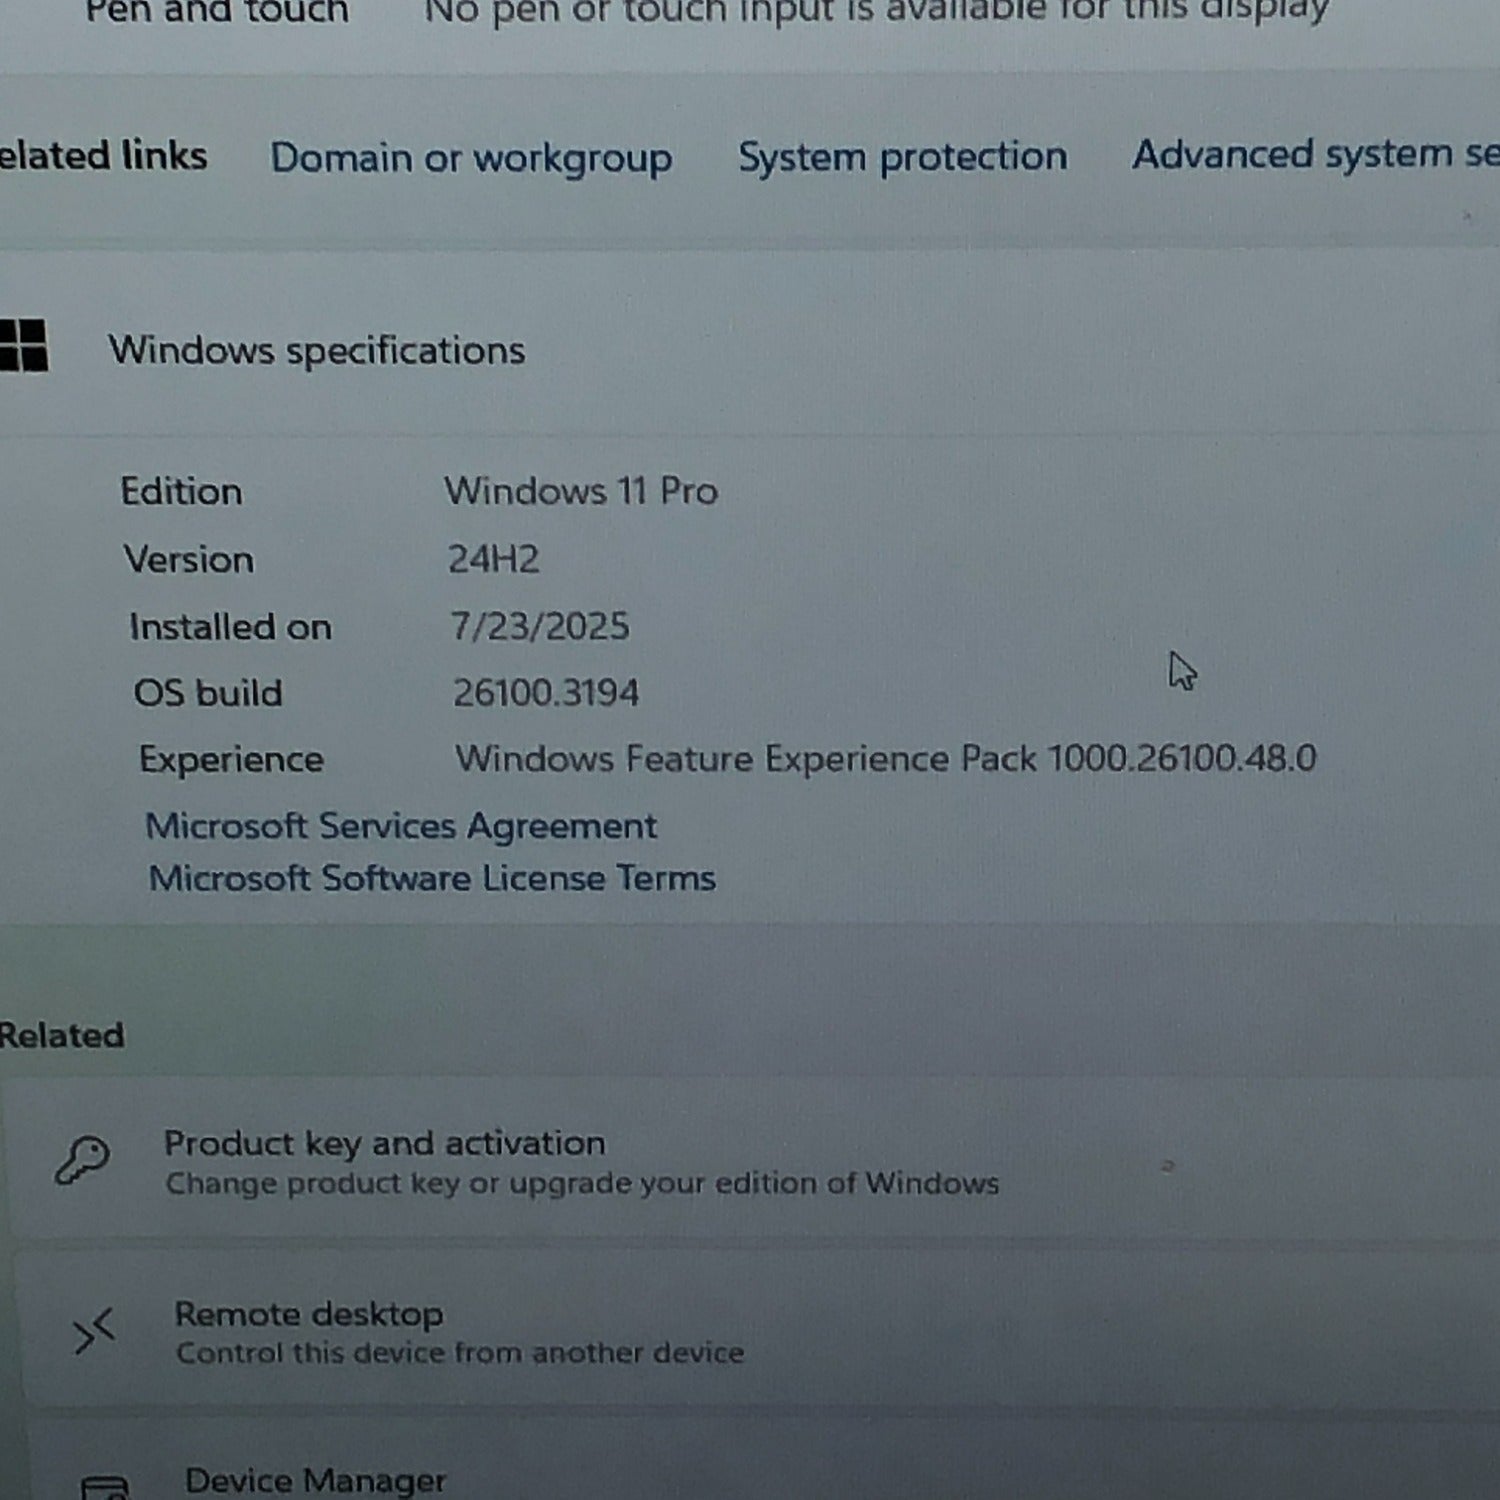
Task: View Microsoft Software License Terms
Action: (x=432, y=878)
